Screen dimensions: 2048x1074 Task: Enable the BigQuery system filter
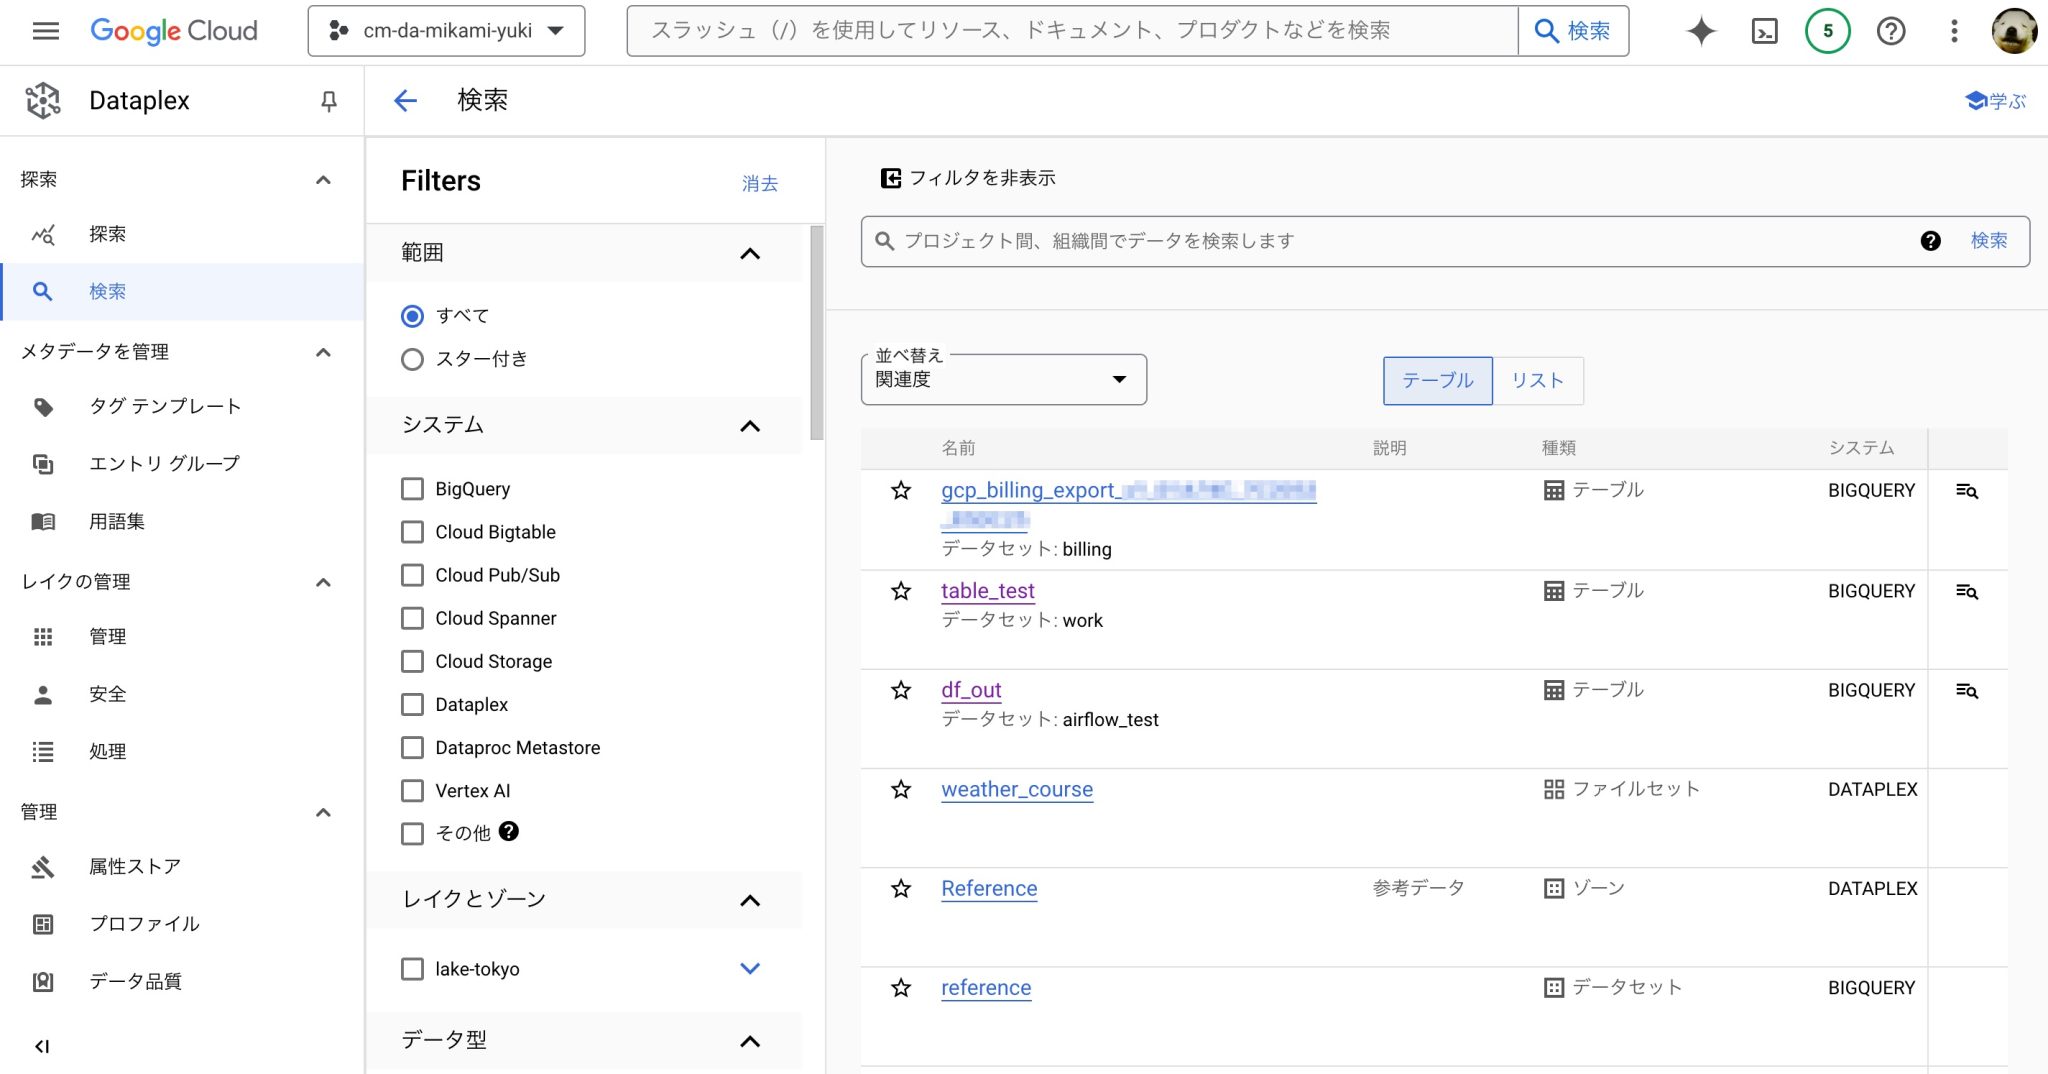(412, 489)
